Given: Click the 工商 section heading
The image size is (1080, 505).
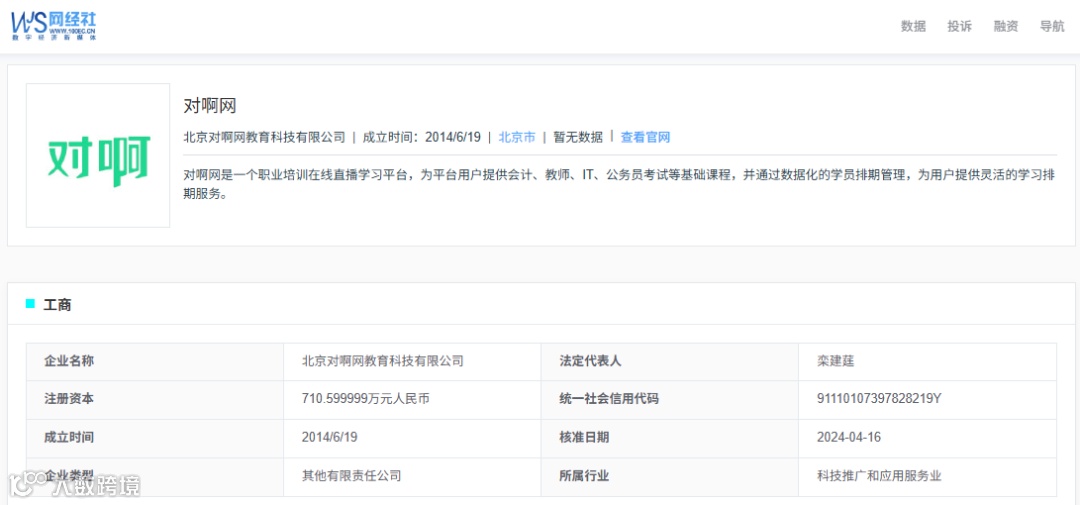Looking at the screenshot, I should (57, 305).
